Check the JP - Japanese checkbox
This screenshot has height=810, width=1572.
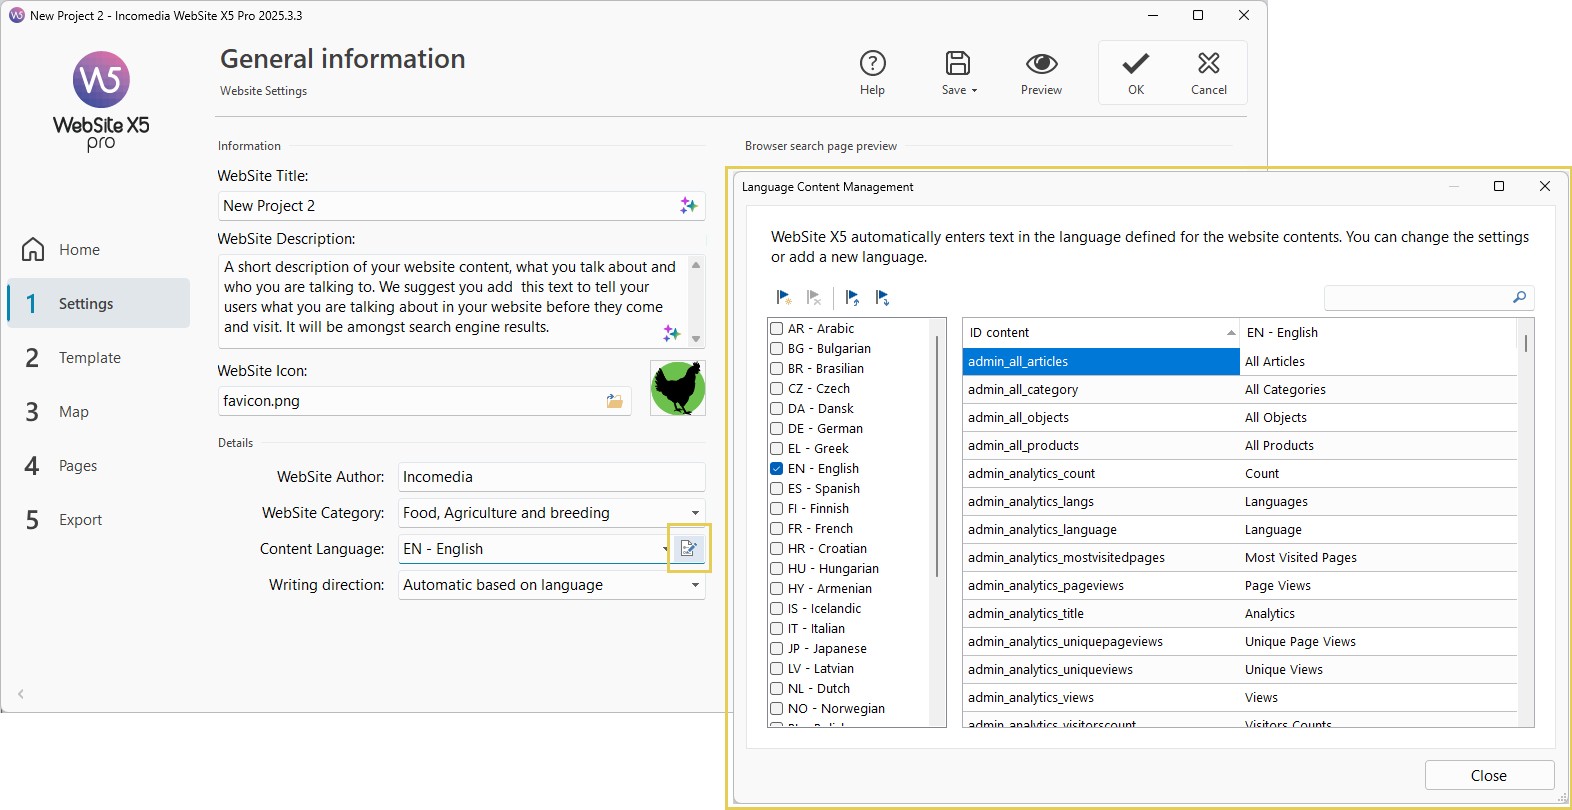tap(776, 648)
